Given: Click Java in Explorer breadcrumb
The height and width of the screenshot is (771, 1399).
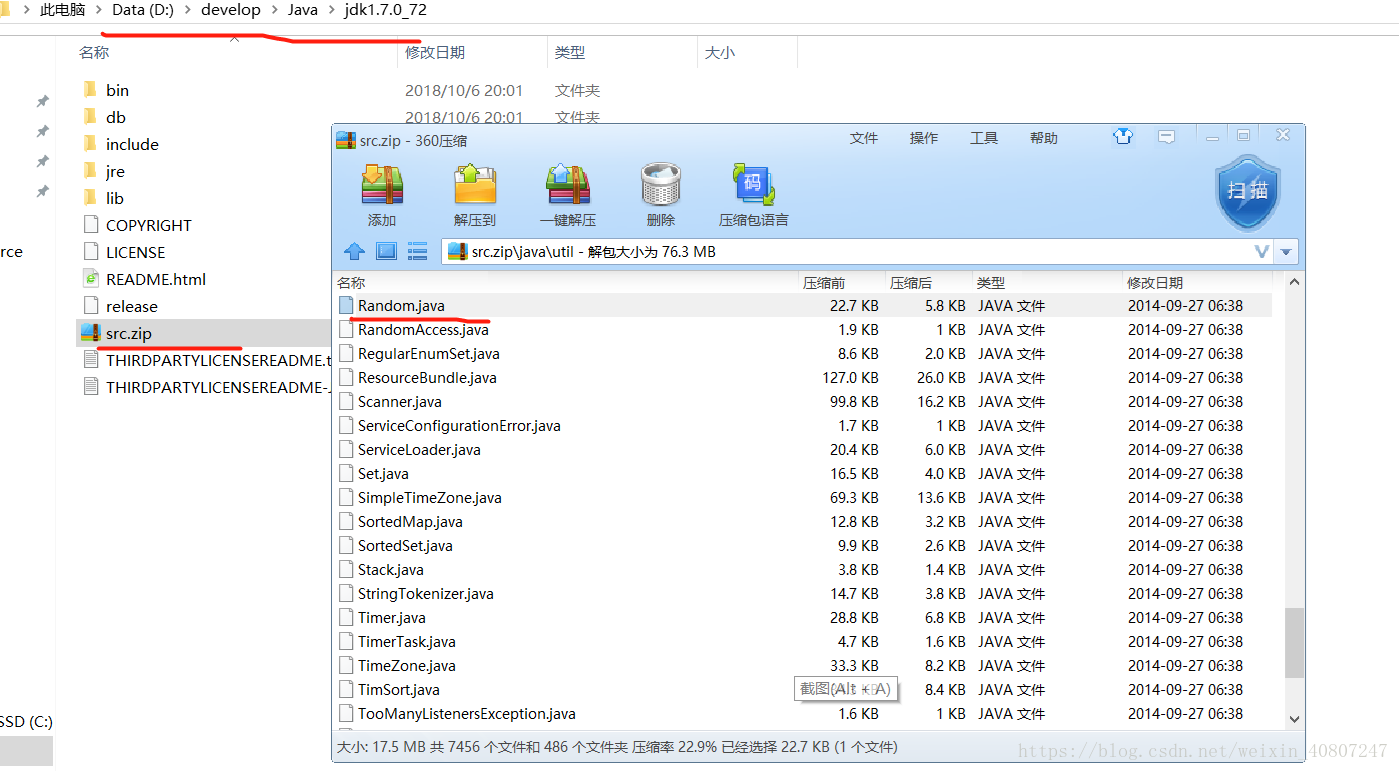Looking at the screenshot, I should pyautogui.click(x=303, y=10).
